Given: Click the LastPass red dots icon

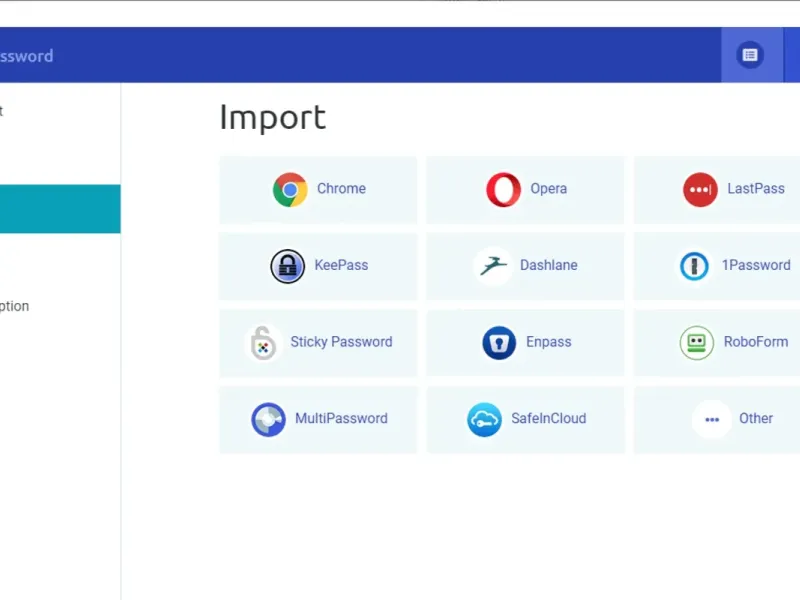Looking at the screenshot, I should (700, 189).
